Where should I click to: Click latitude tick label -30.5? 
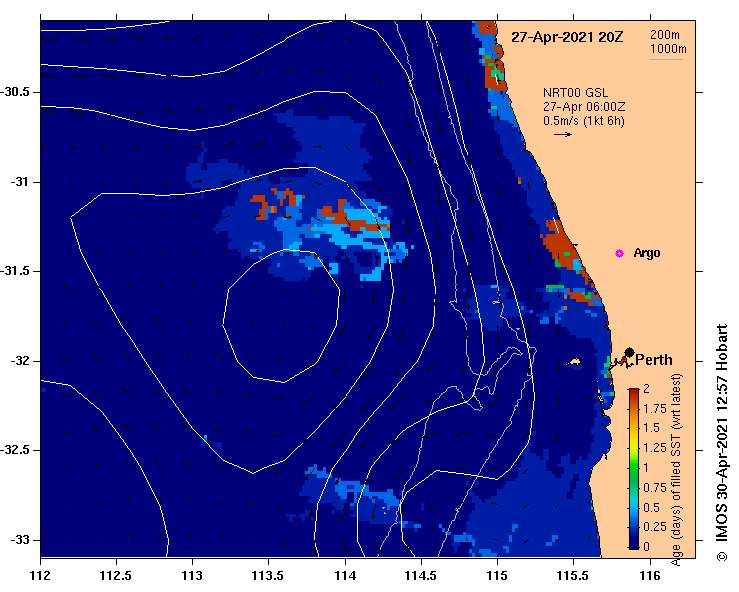[14, 92]
